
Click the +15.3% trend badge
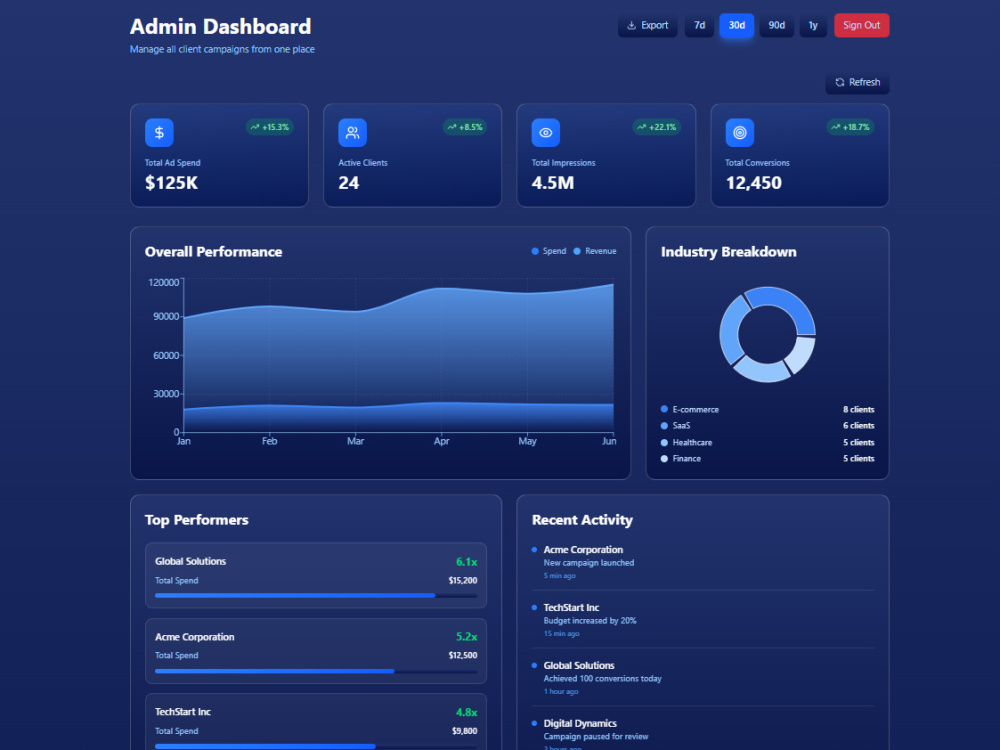(269, 127)
